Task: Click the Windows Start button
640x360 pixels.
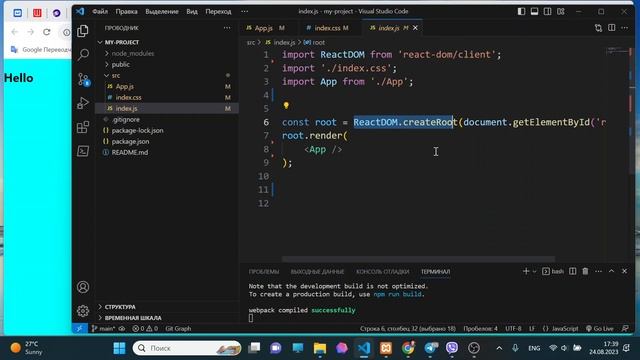Action: pos(119,348)
